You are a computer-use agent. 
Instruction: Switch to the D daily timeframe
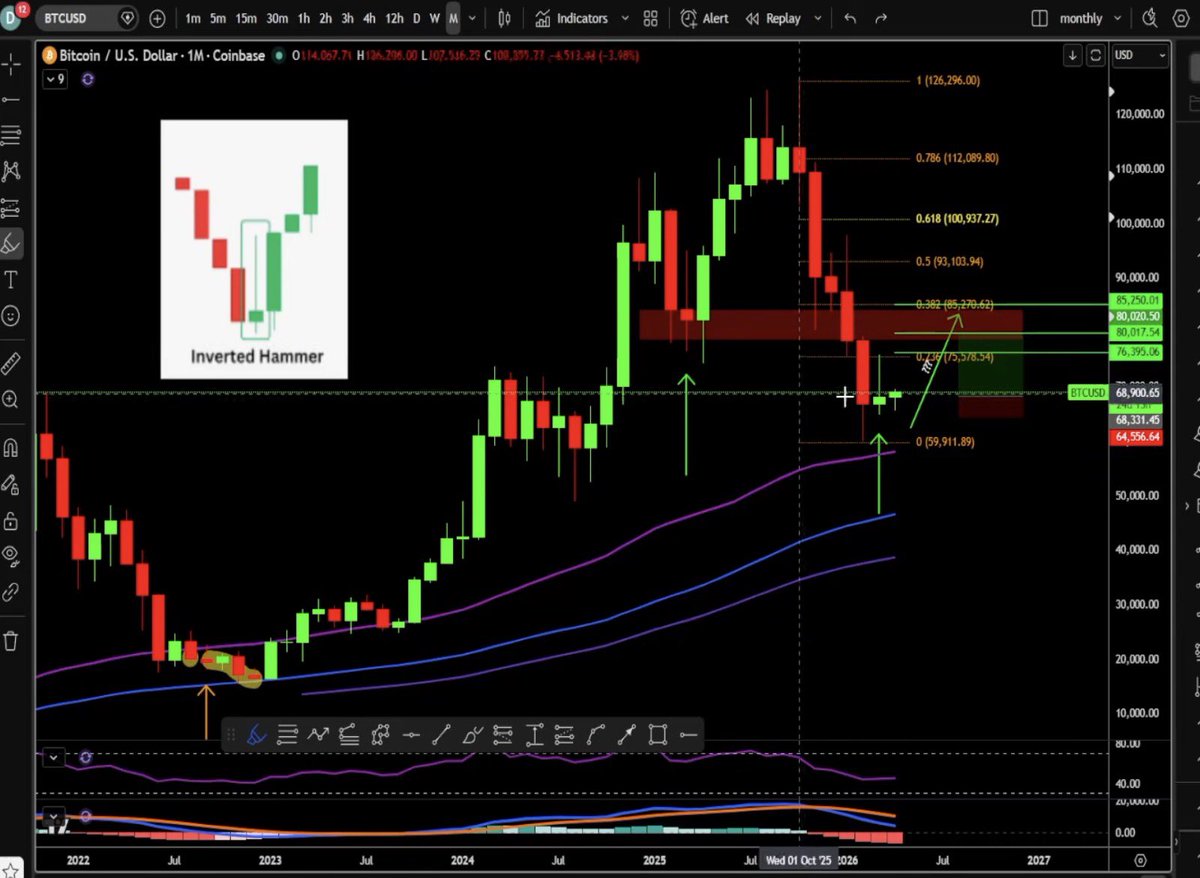click(417, 18)
